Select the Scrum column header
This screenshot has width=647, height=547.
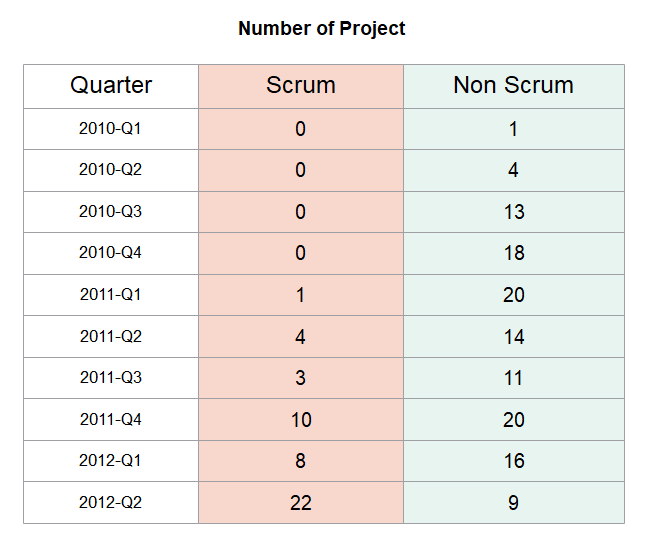point(301,86)
